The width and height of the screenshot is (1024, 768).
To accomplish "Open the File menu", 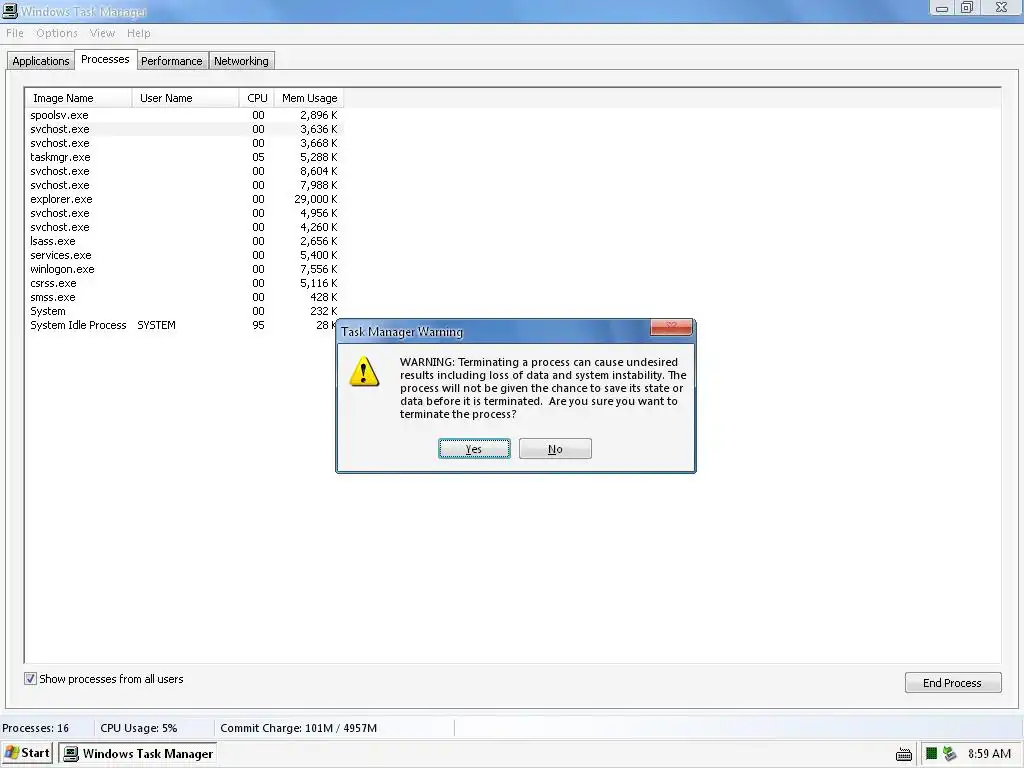I will click(x=14, y=33).
